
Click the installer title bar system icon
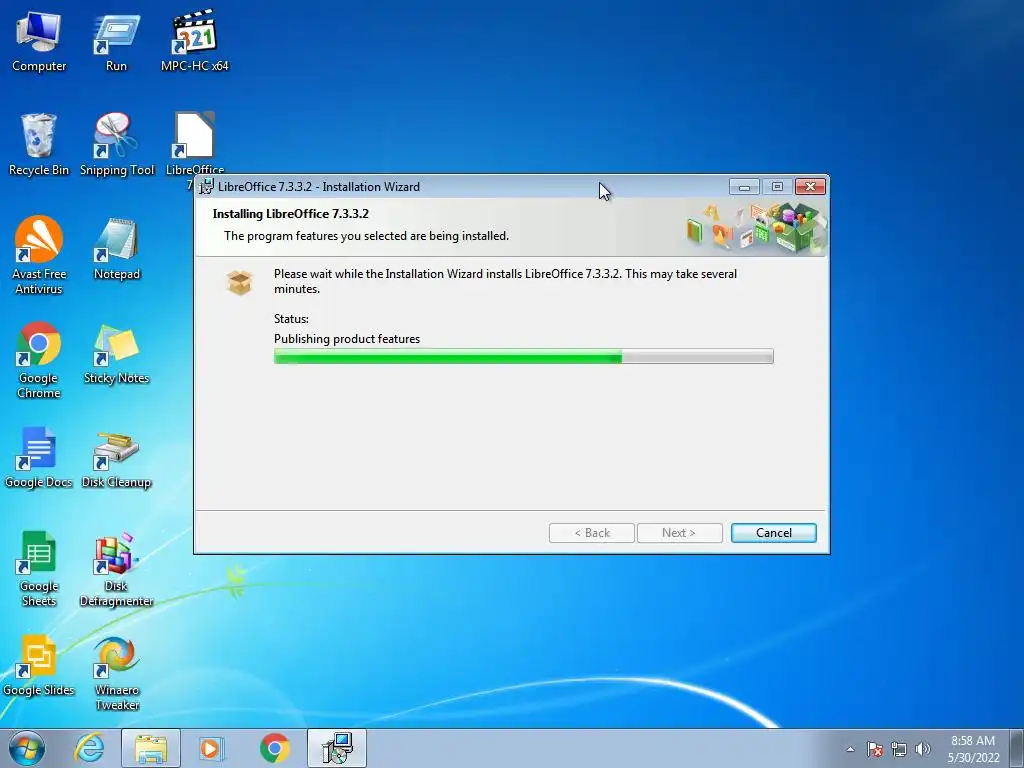[206, 187]
